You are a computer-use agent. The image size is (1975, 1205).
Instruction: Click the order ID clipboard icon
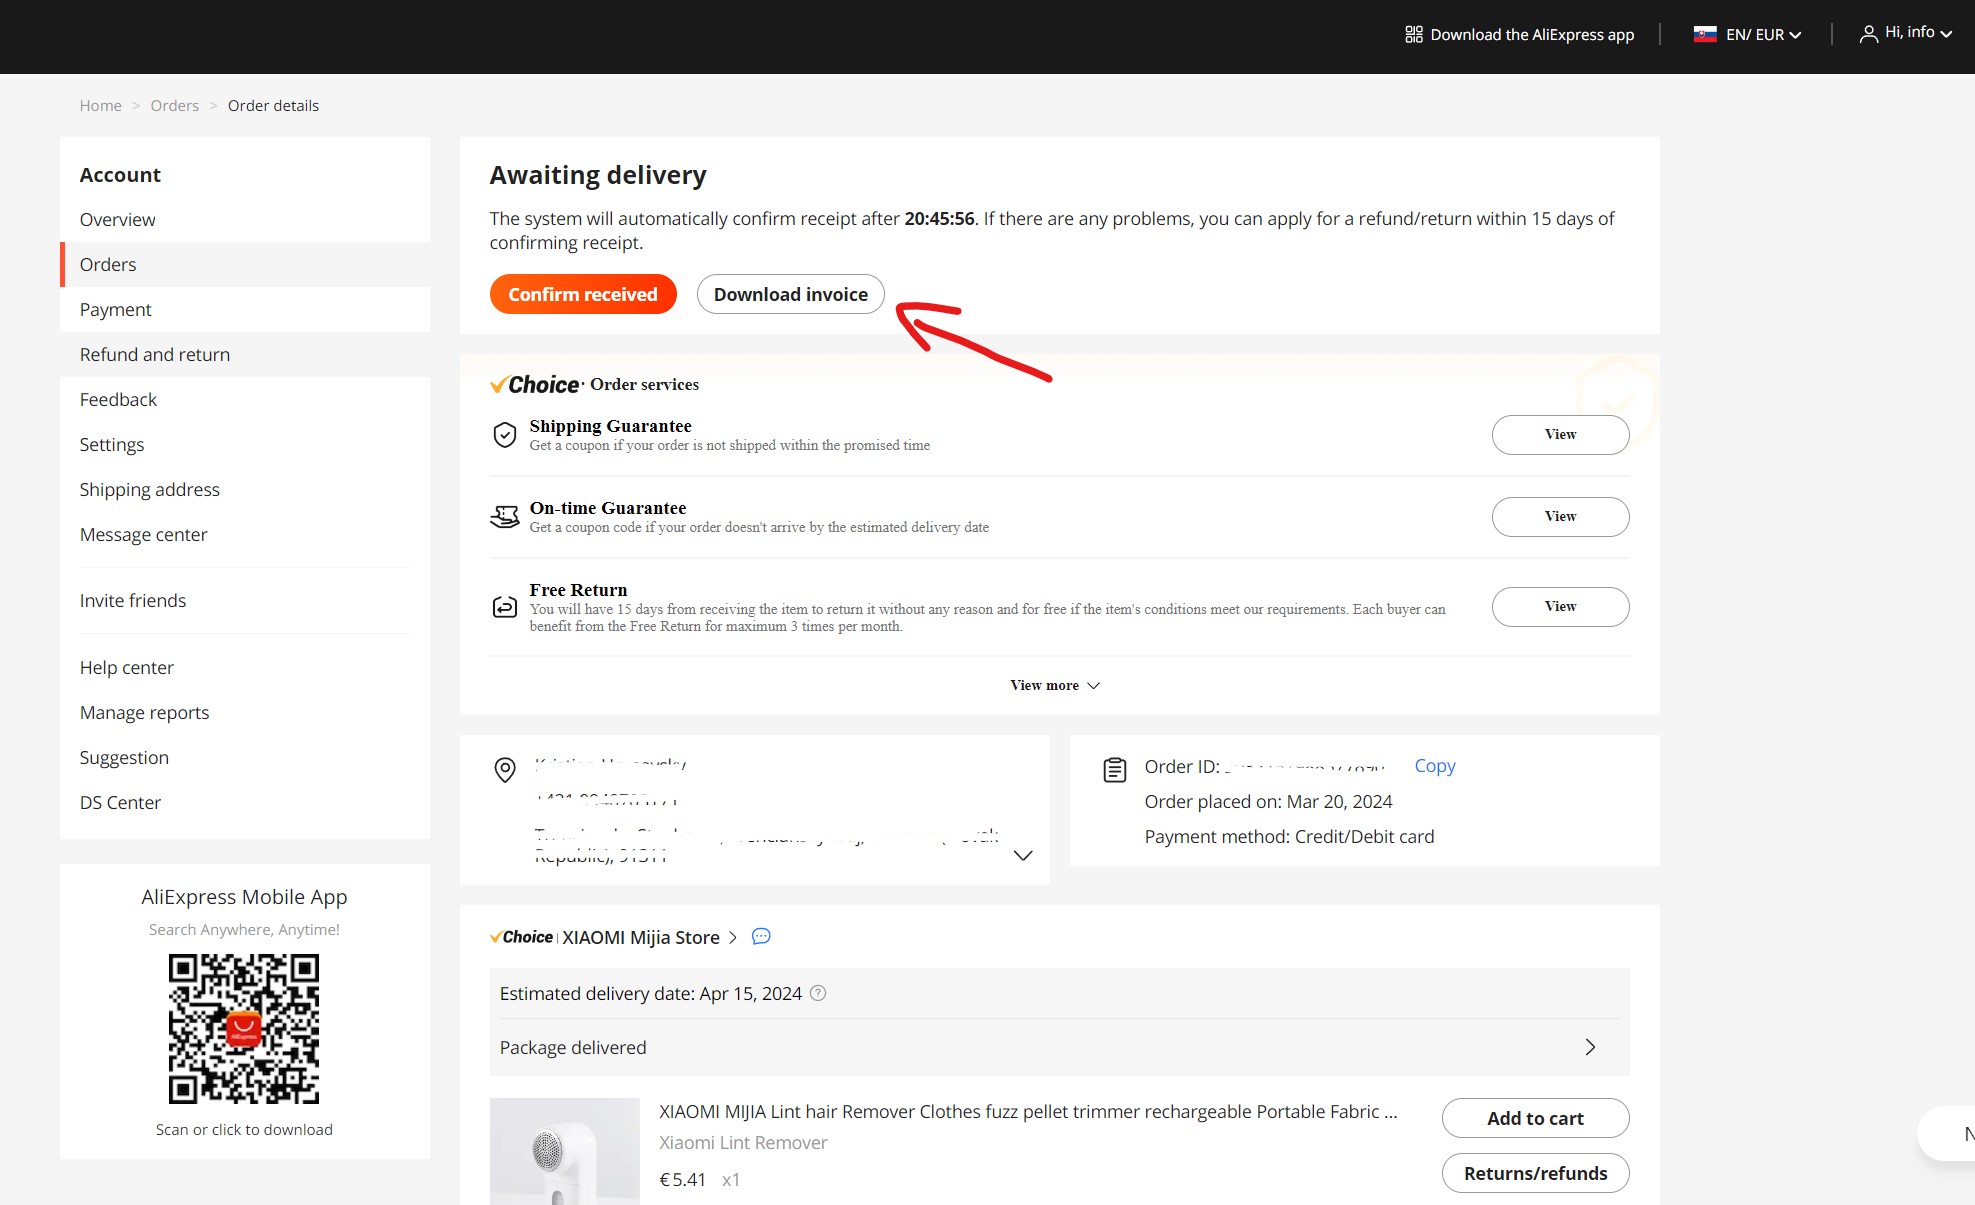tap(1114, 770)
